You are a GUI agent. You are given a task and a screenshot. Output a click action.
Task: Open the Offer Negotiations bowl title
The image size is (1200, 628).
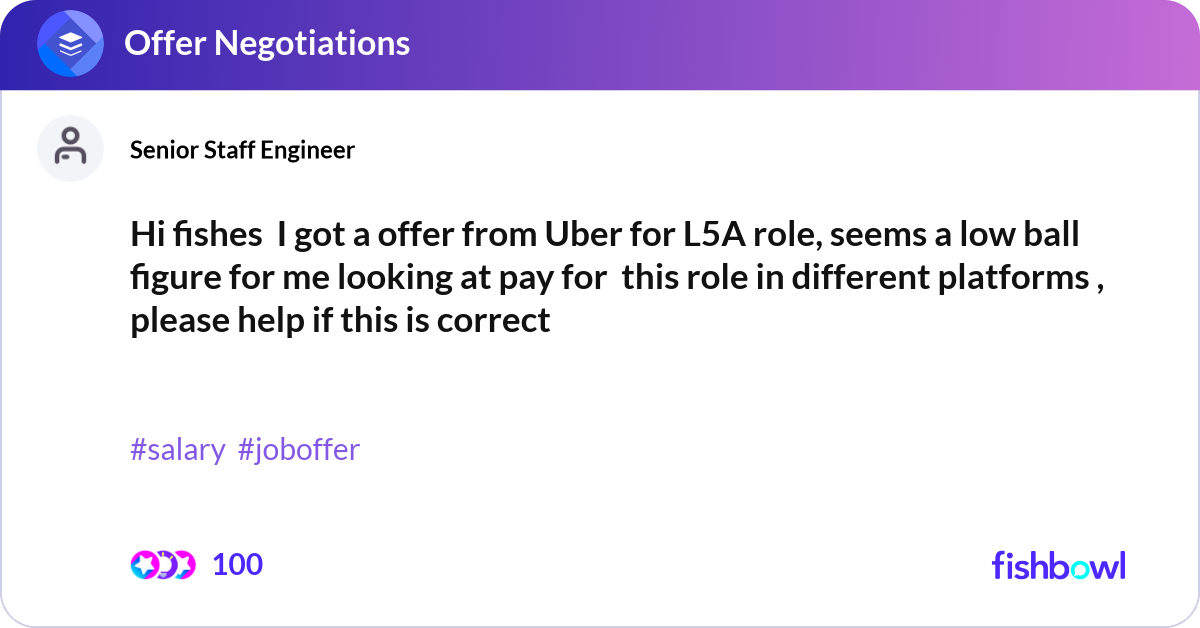pyautogui.click(x=266, y=43)
